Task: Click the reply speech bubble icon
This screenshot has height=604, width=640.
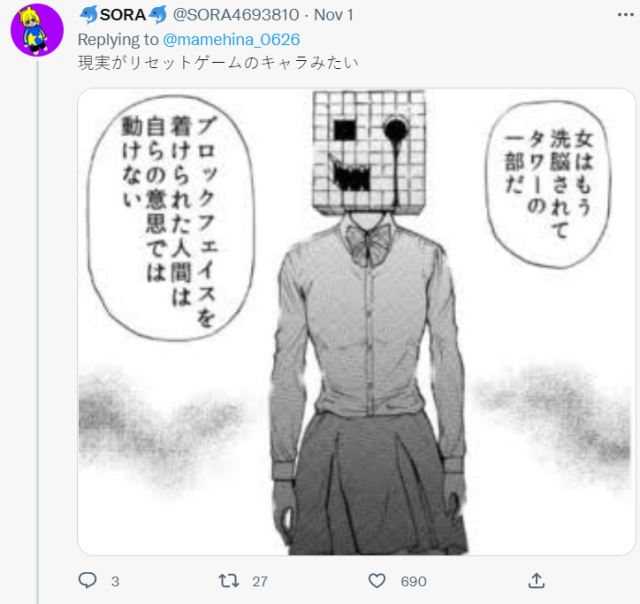Action: pos(87,580)
